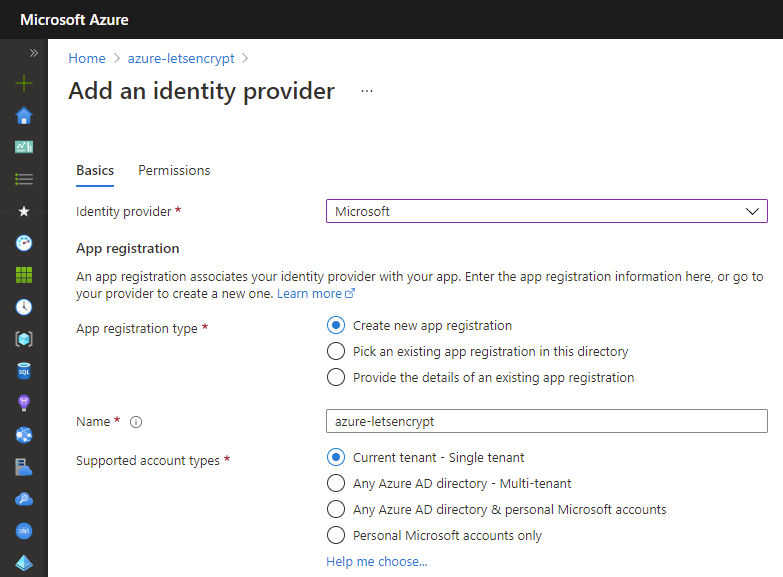Click the green plus Create a resource icon

23,83
